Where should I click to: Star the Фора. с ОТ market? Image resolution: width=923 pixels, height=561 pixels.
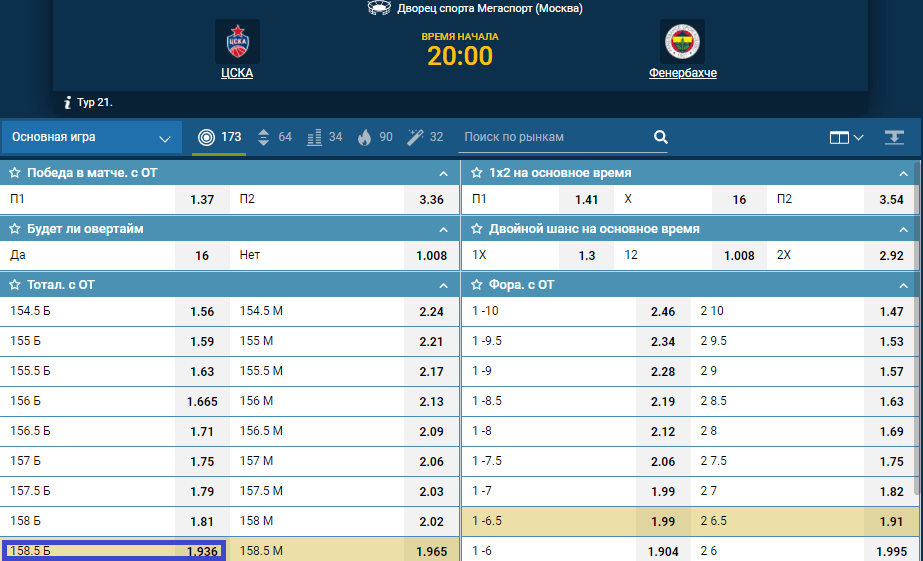click(477, 285)
